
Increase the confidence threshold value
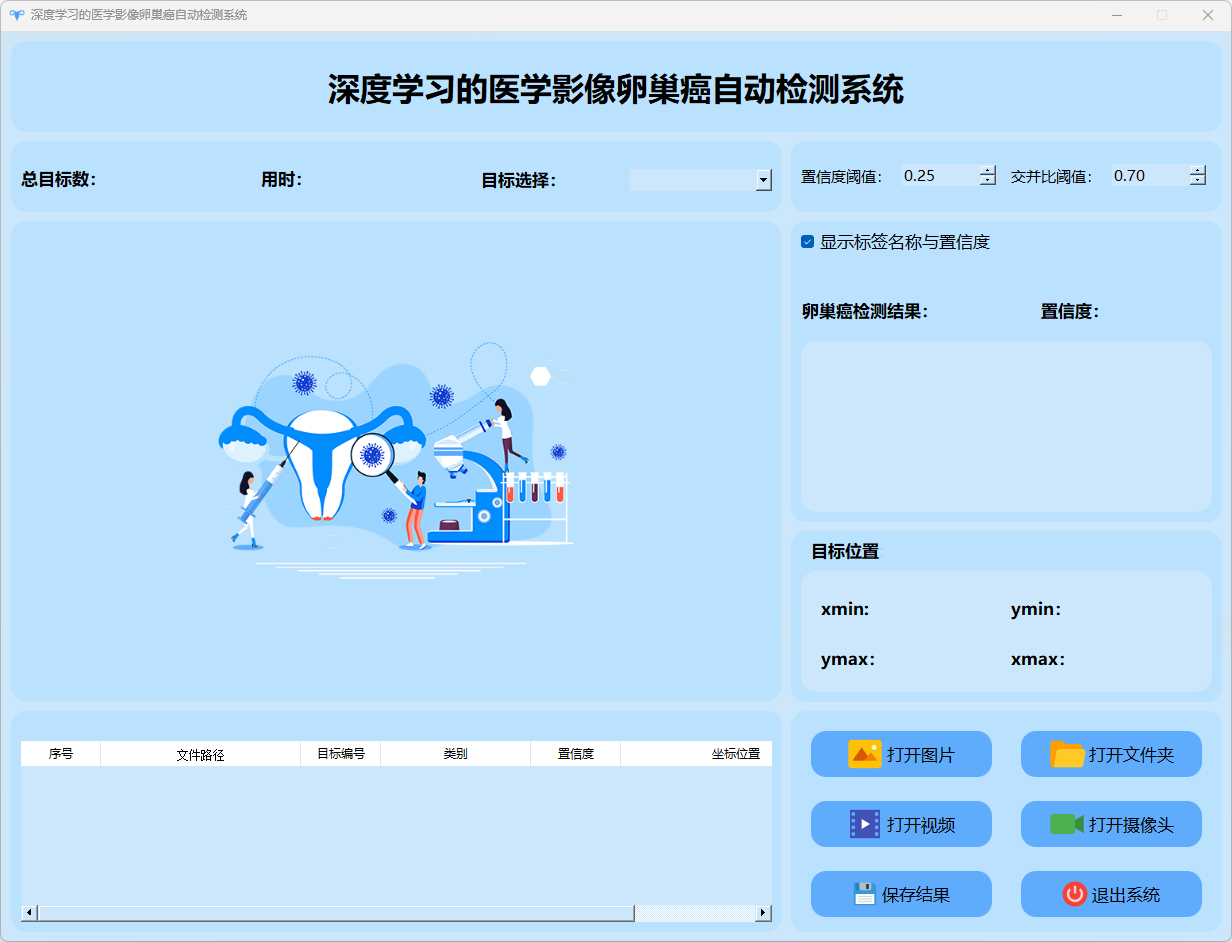click(988, 170)
